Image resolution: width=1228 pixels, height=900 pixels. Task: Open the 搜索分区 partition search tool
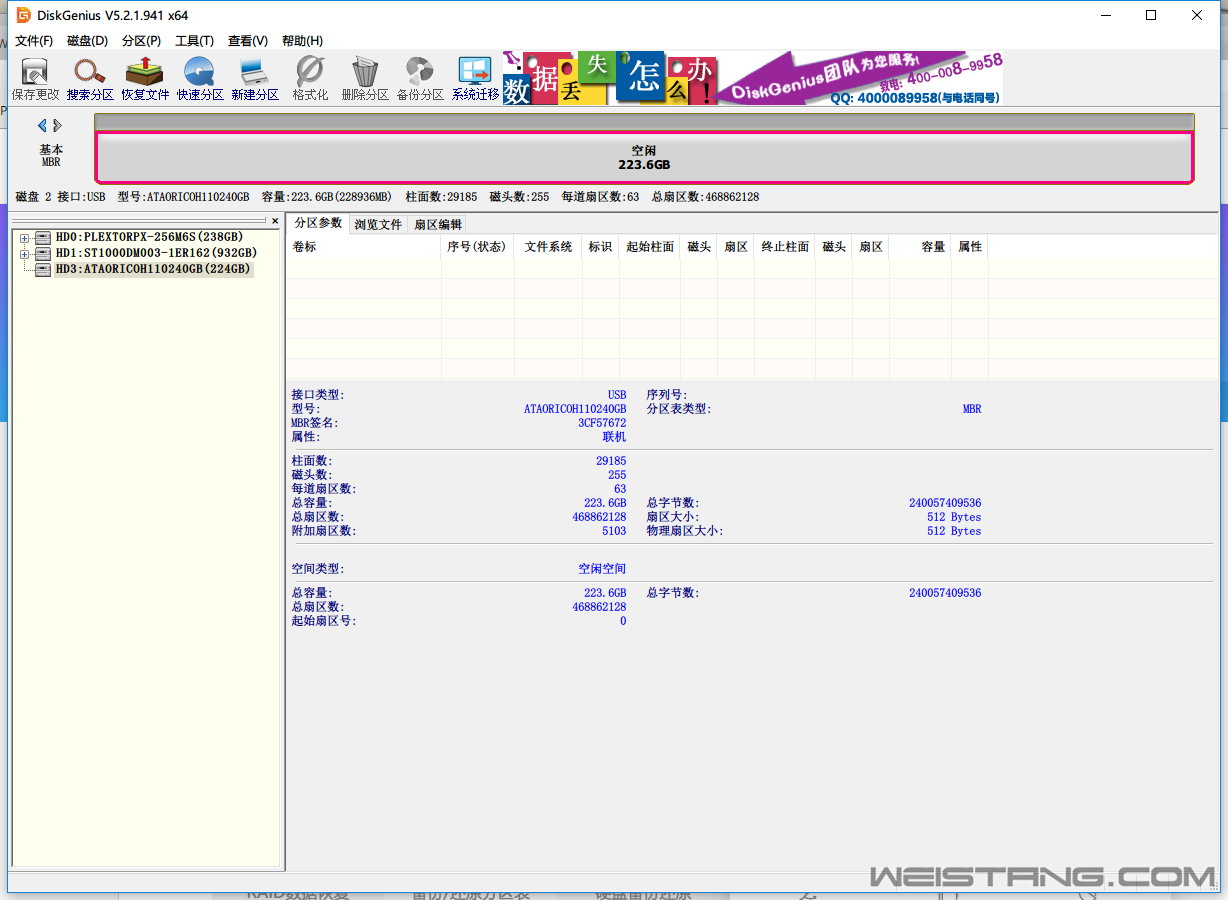coord(90,79)
